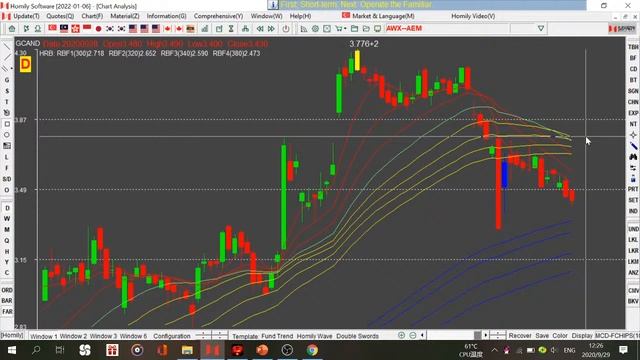Select the binoculars icon in right sidebar
Image resolution: width=640 pixels, height=360 pixels.
(x=633, y=157)
